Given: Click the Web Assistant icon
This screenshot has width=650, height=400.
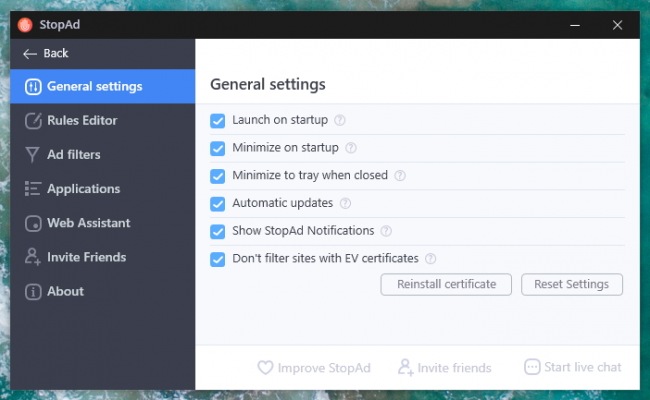Looking at the screenshot, I should (x=33, y=223).
